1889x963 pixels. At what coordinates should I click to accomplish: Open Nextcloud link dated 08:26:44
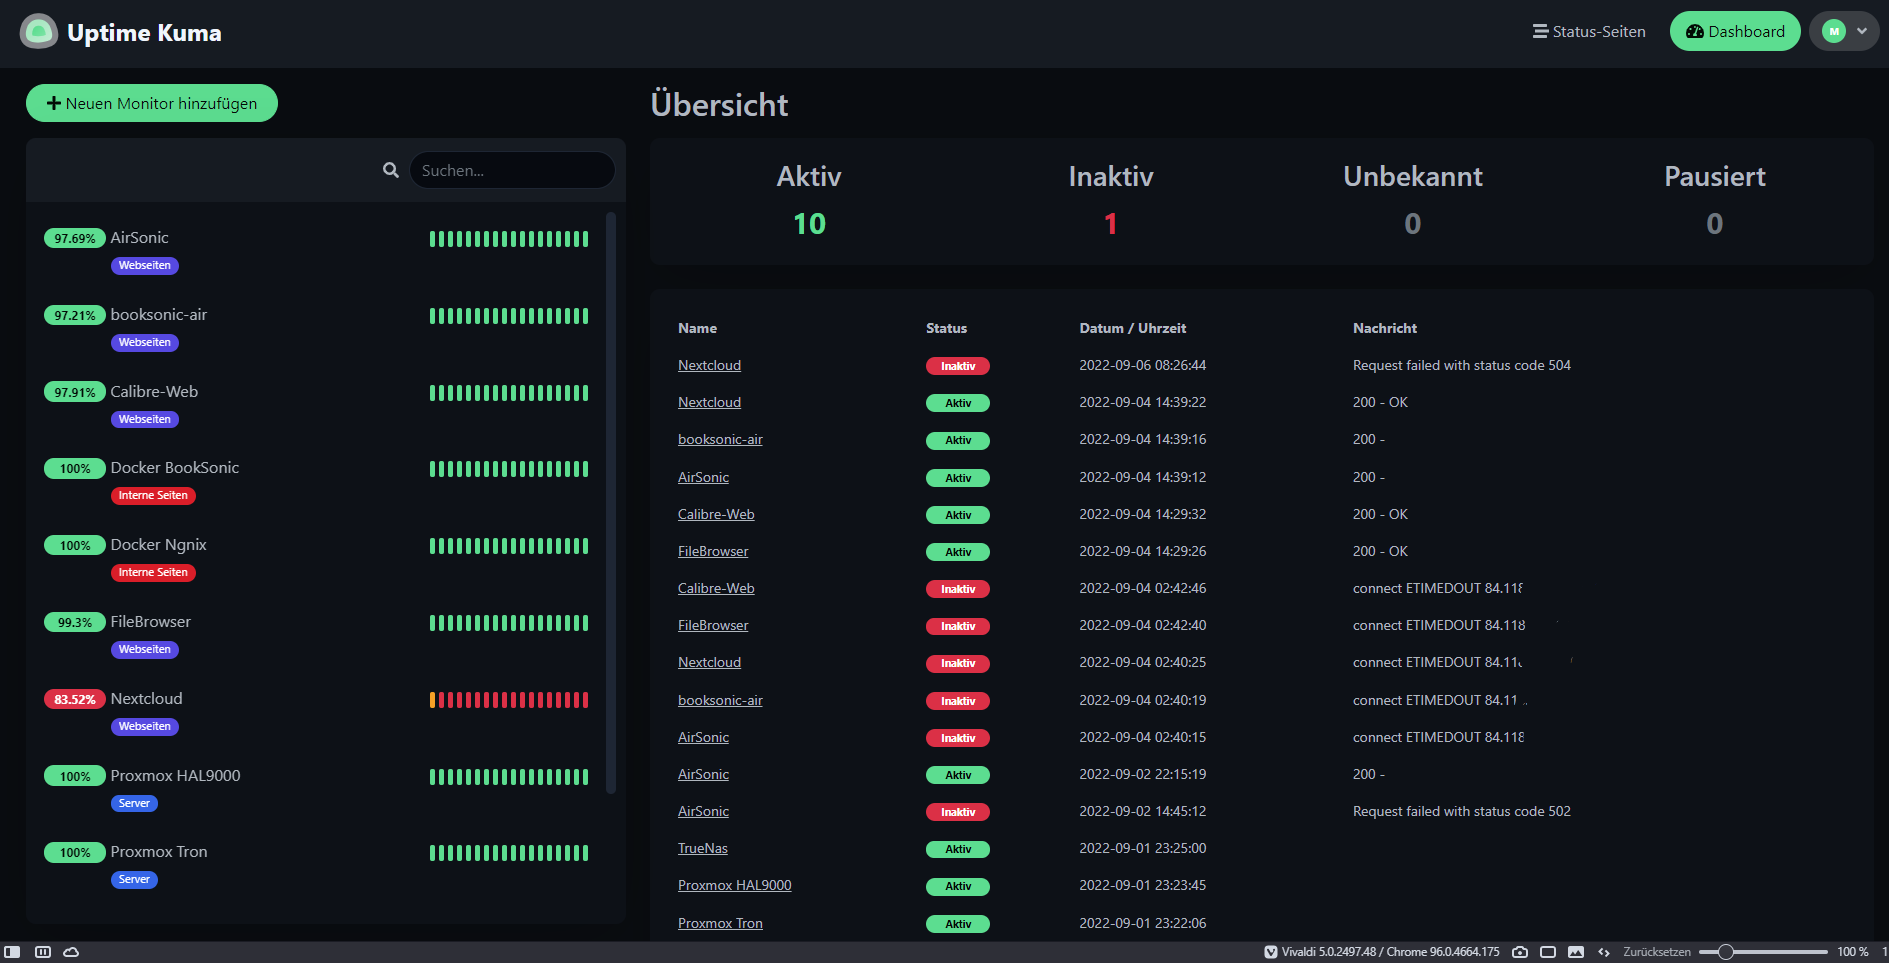tap(709, 365)
